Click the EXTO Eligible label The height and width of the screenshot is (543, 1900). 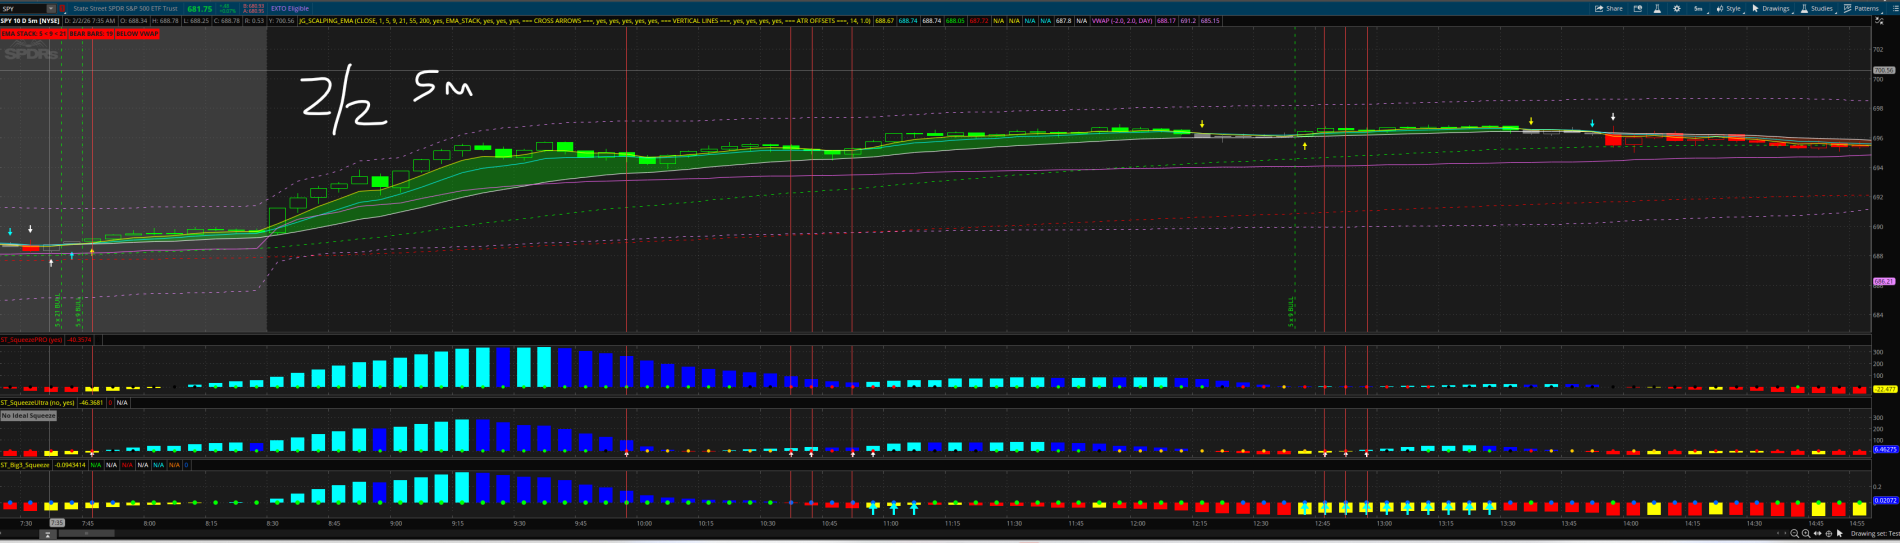(x=292, y=8)
